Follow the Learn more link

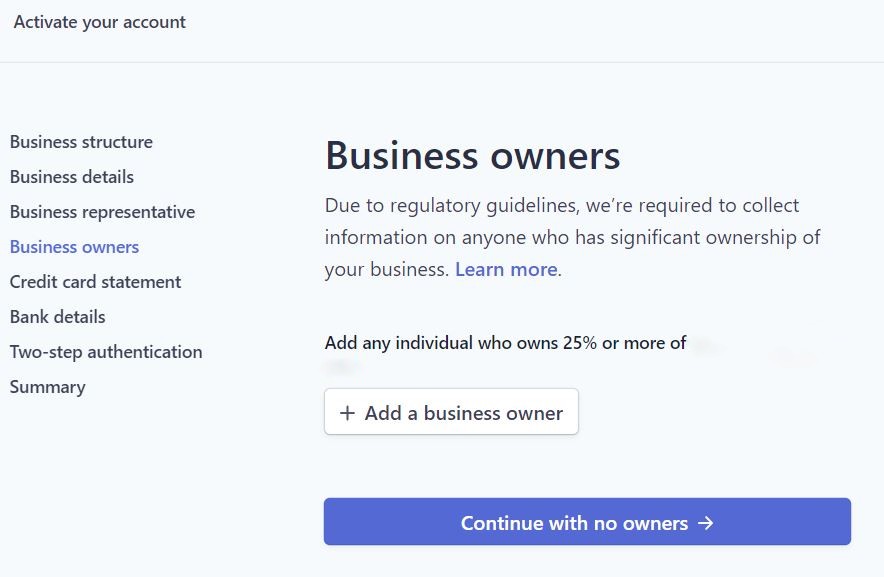tap(506, 270)
